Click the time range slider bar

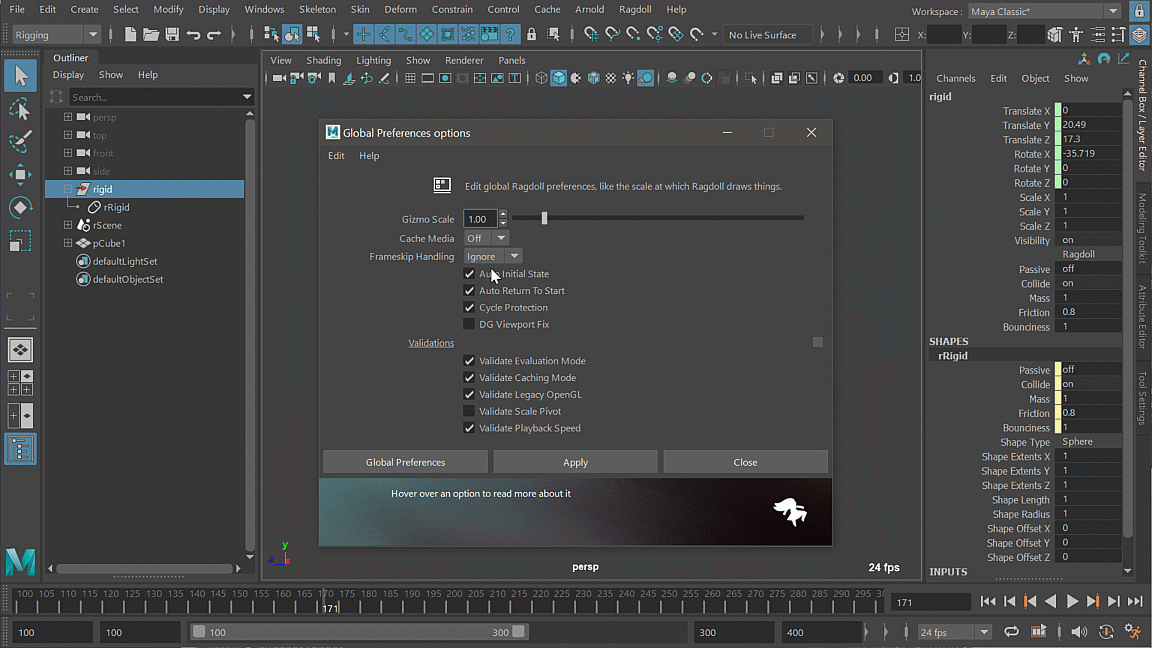tap(359, 632)
